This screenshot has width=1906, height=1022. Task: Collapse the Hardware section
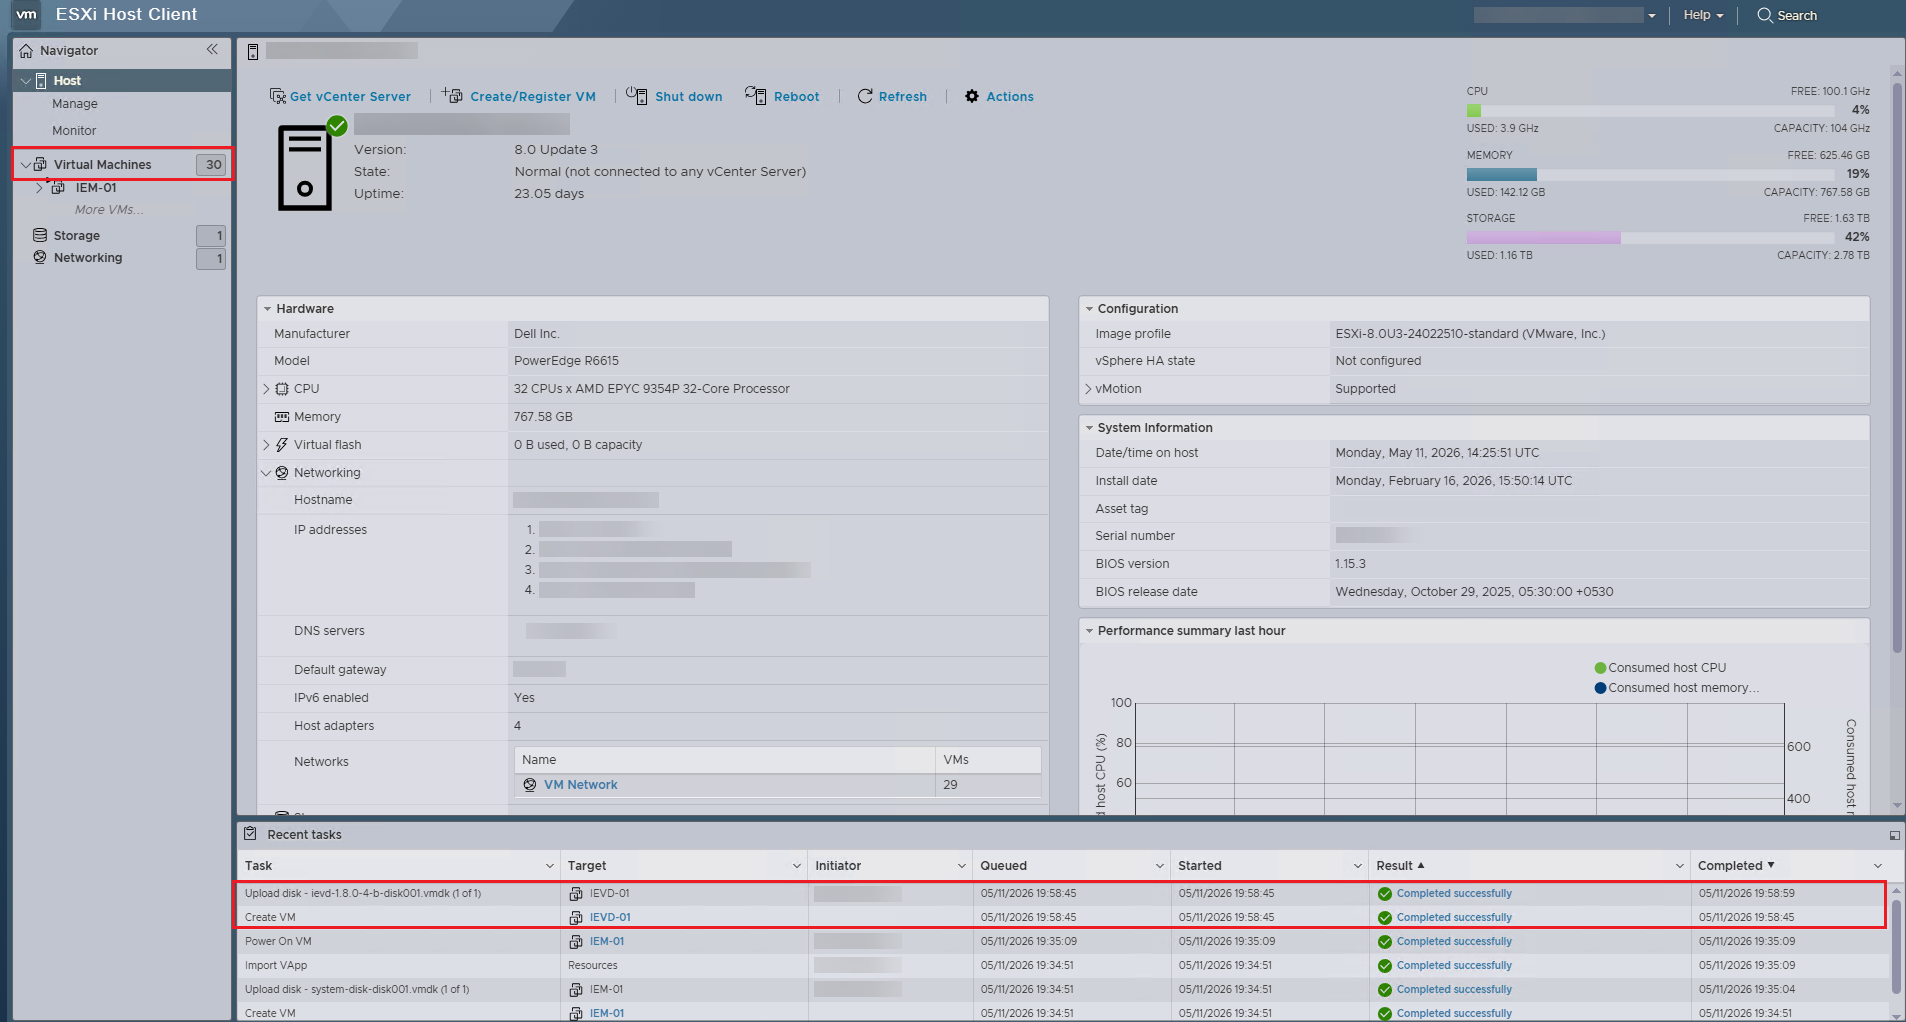pyautogui.click(x=267, y=309)
